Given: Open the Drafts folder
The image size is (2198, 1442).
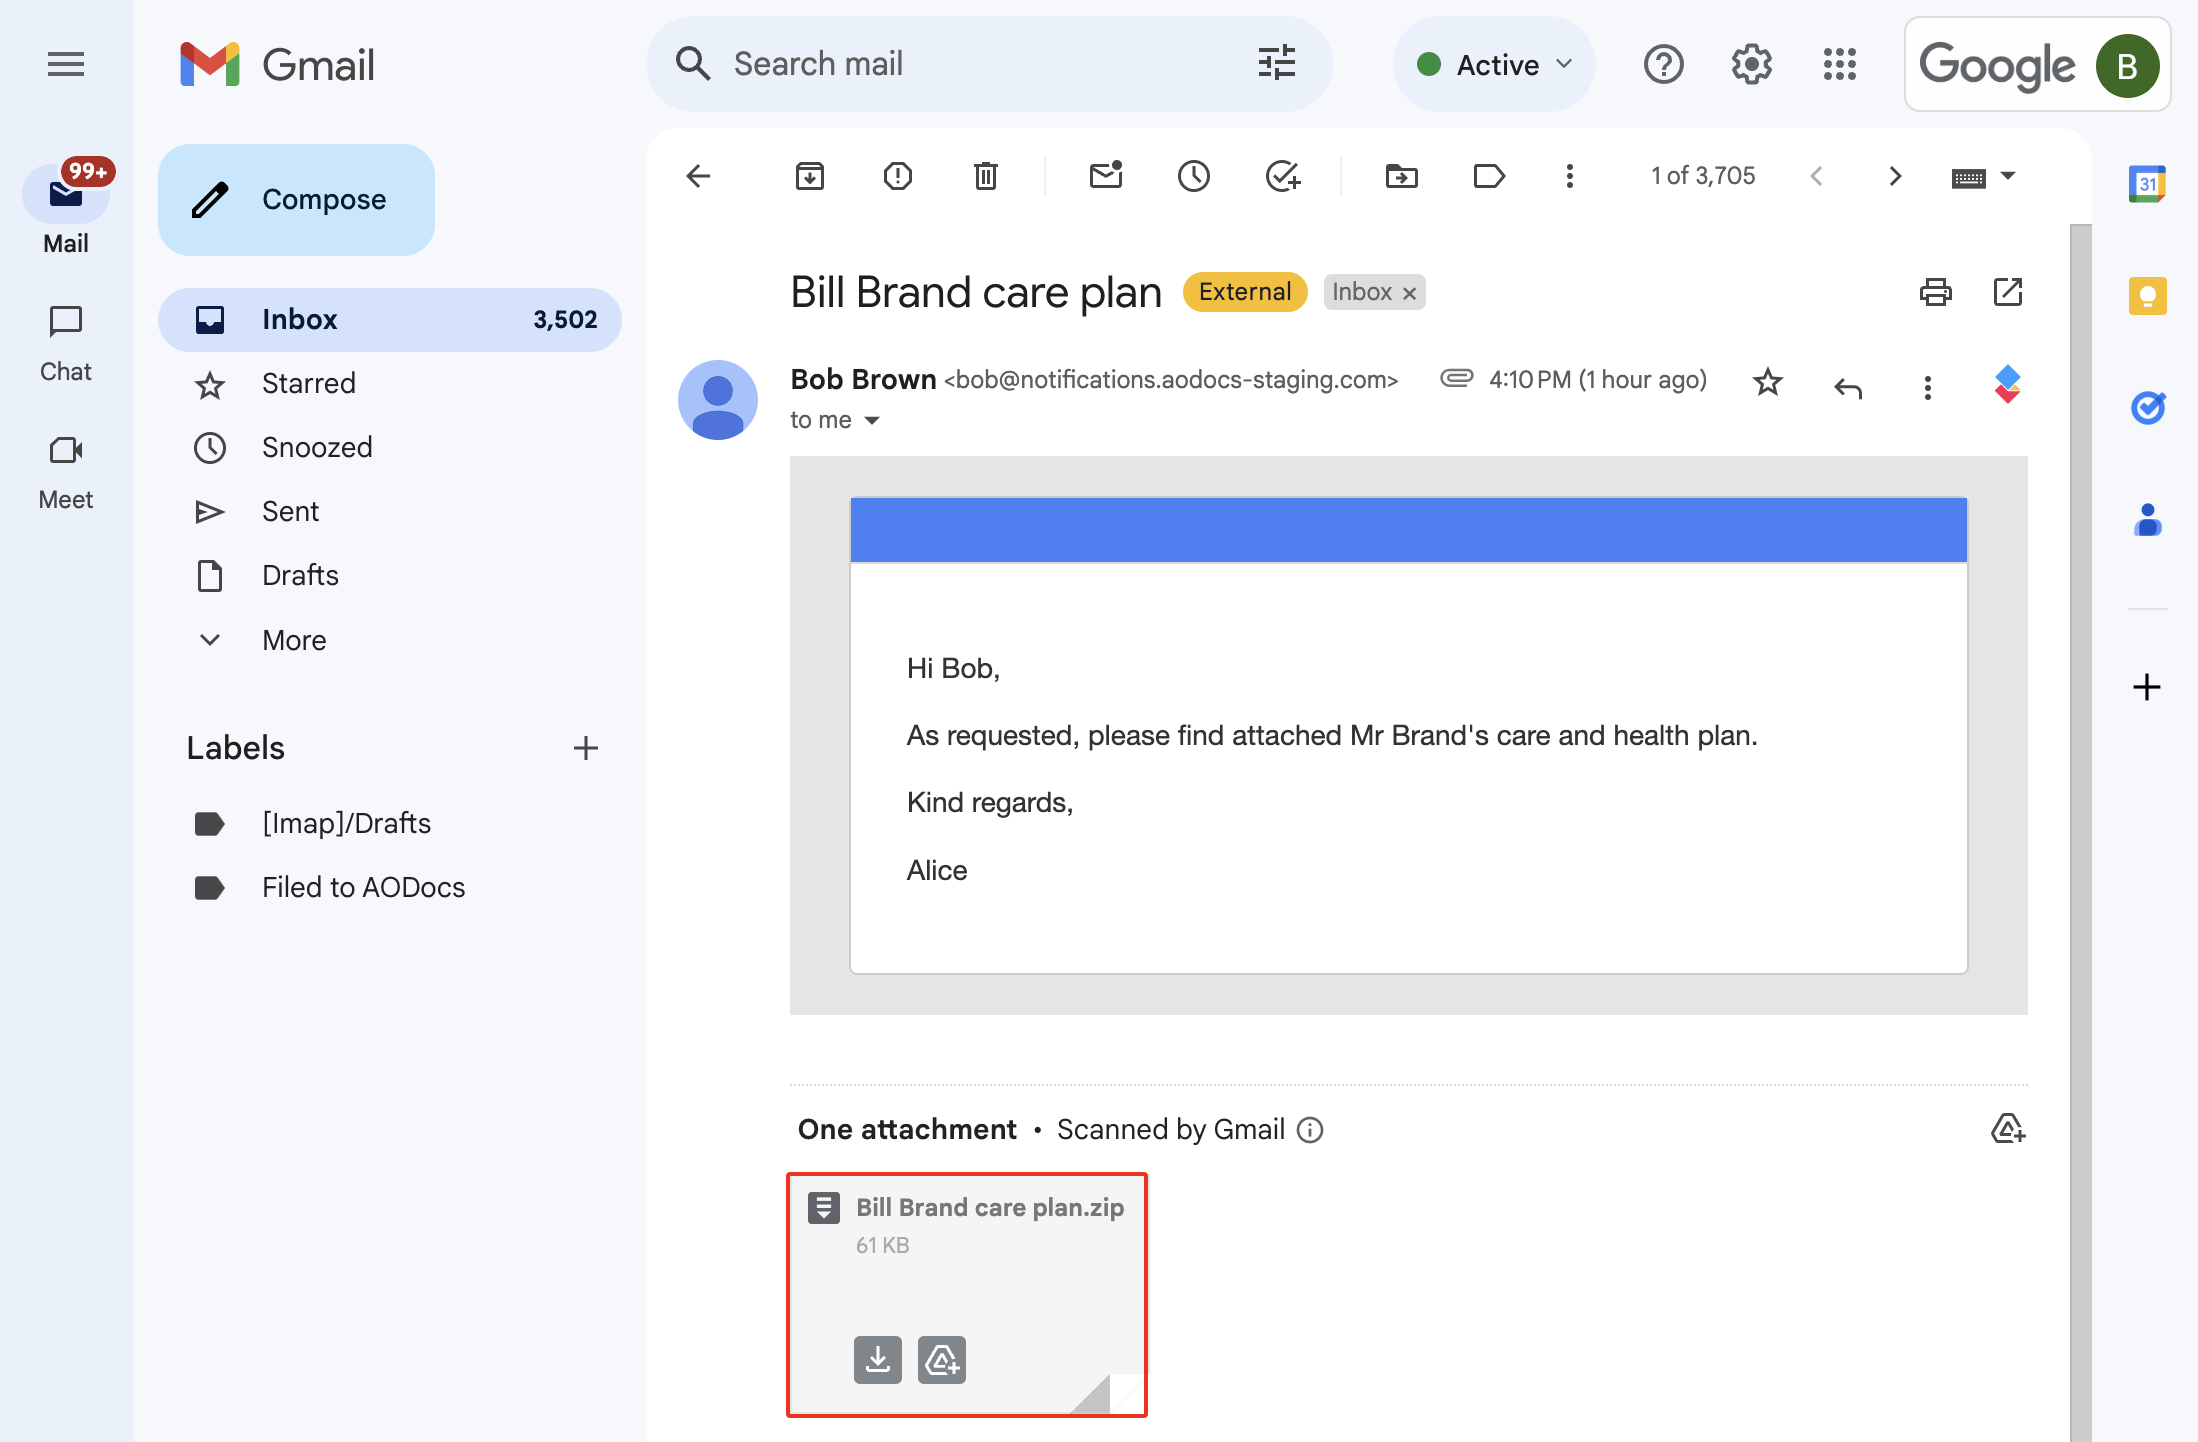Looking at the screenshot, I should pyautogui.click(x=390, y=576).
